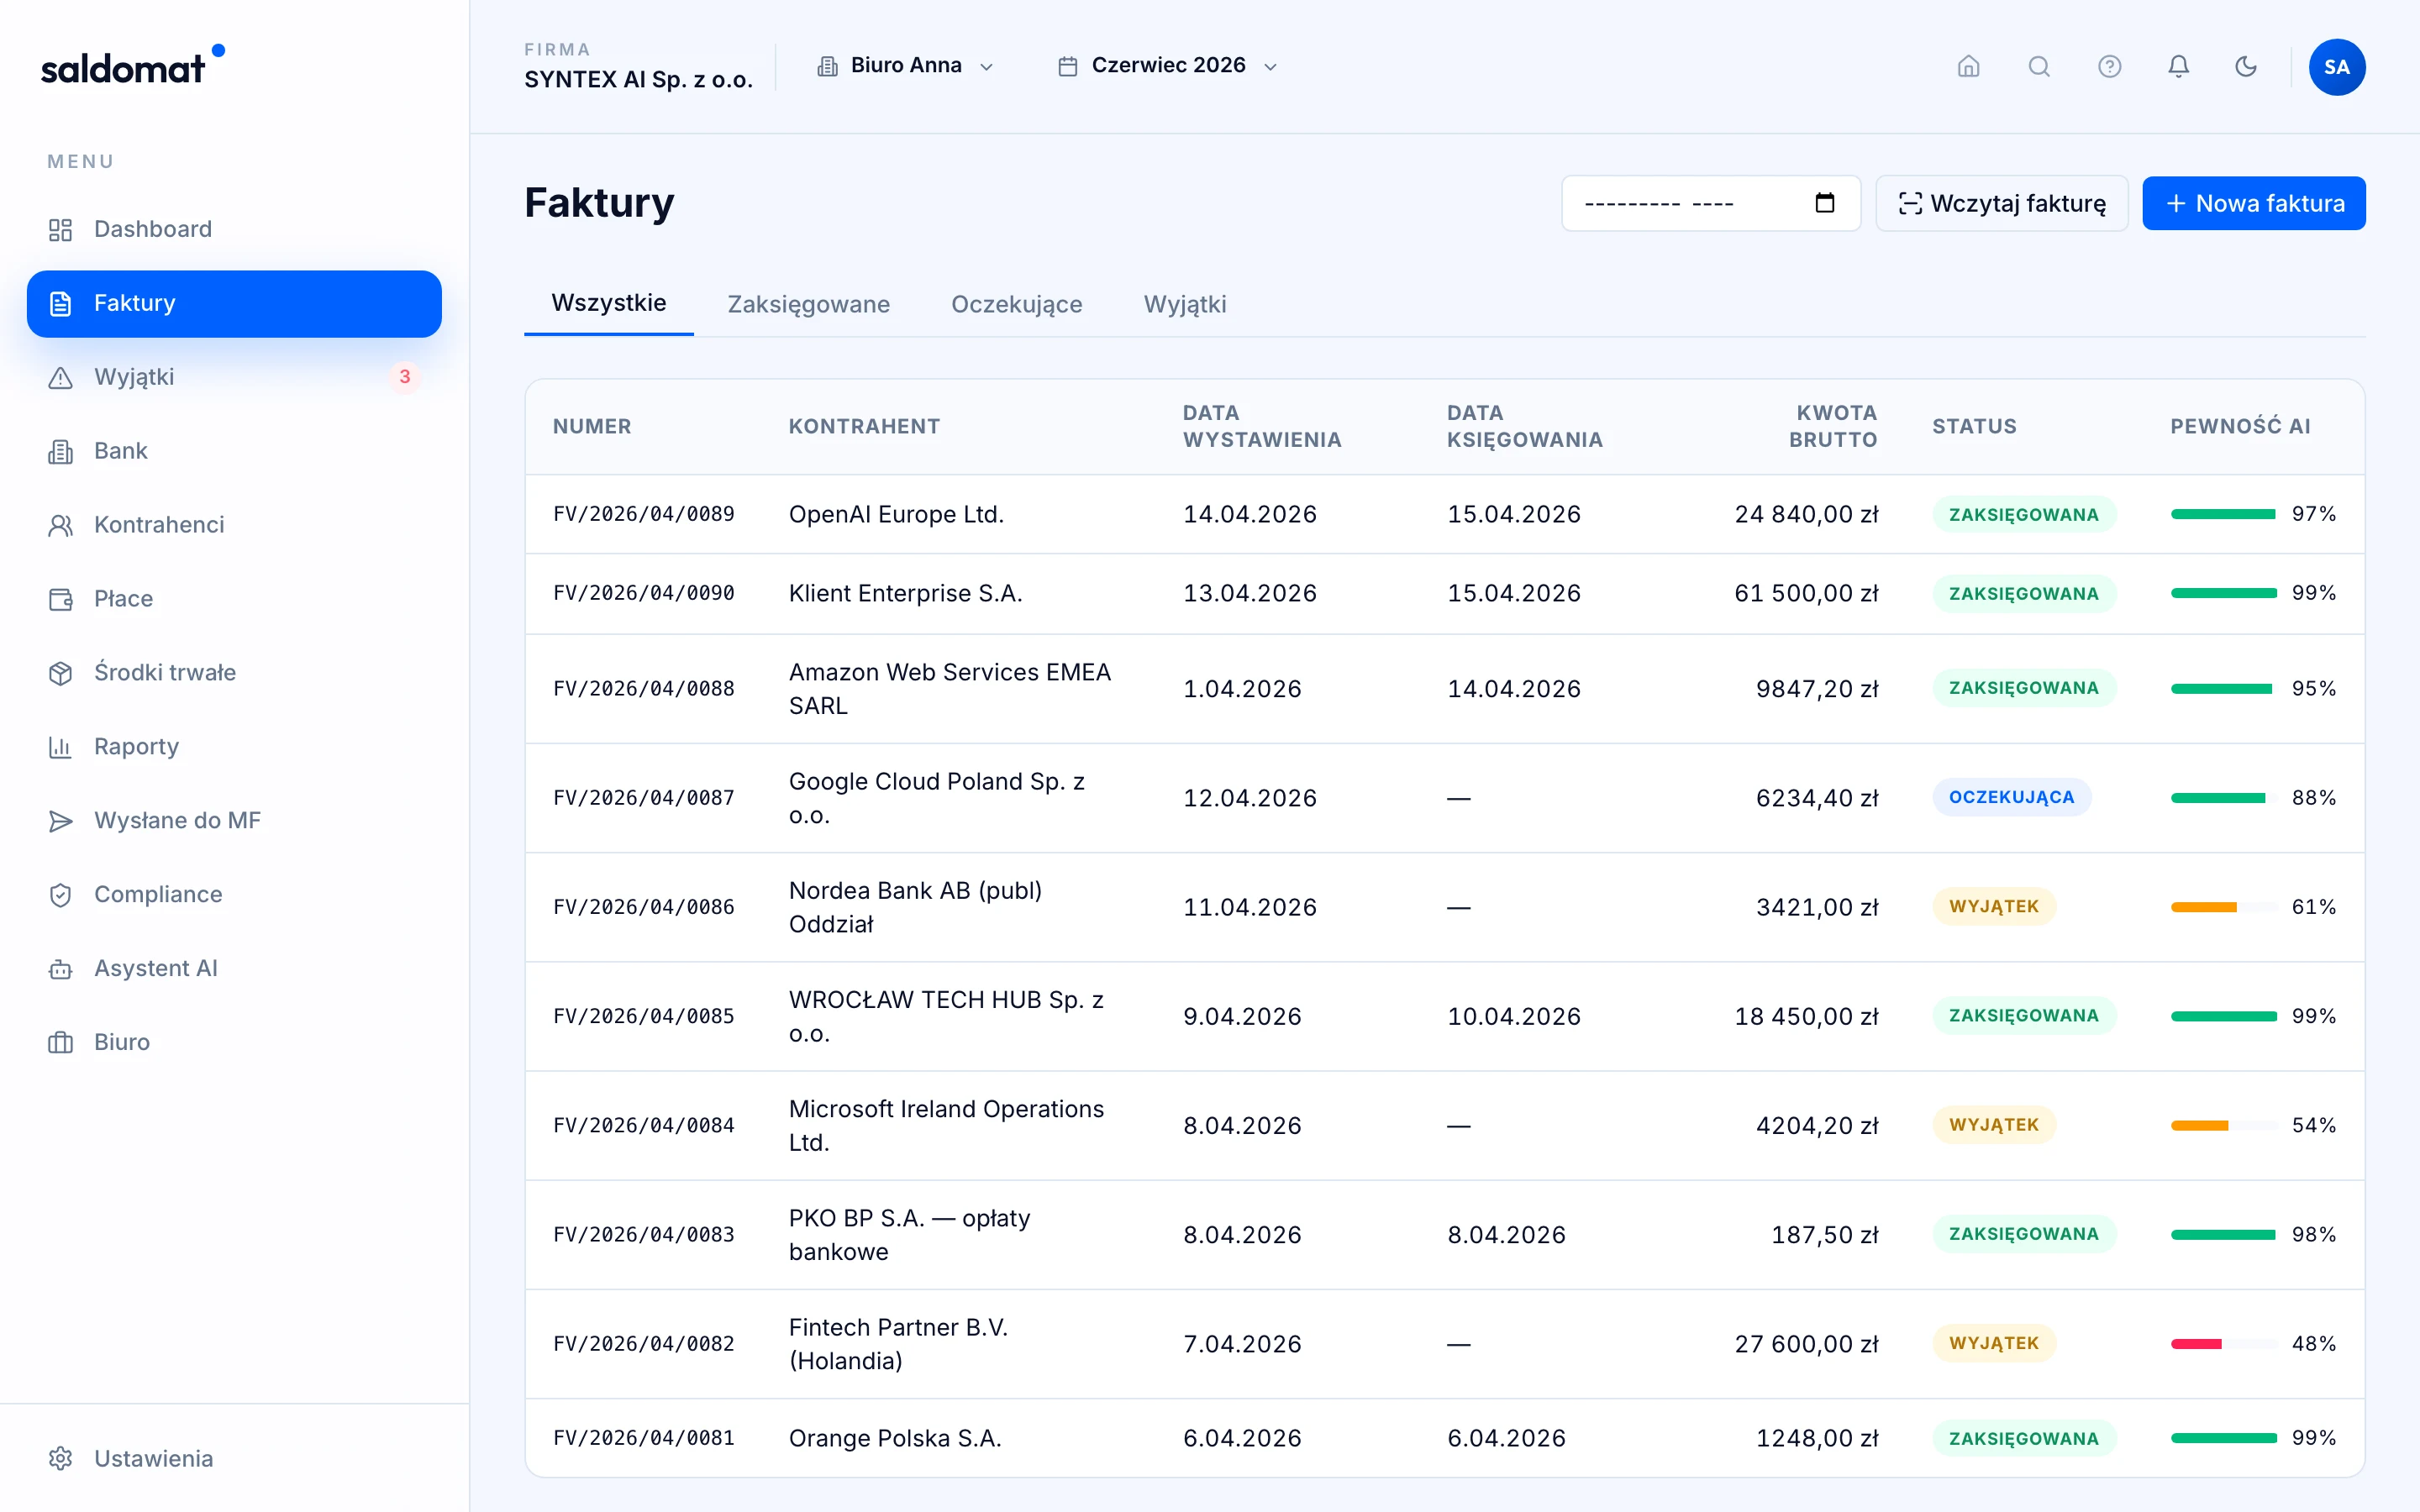Screen dimensions: 2420x1512
Task: Open invoice row FV/2026/04/0089
Action: click(x=1444, y=514)
